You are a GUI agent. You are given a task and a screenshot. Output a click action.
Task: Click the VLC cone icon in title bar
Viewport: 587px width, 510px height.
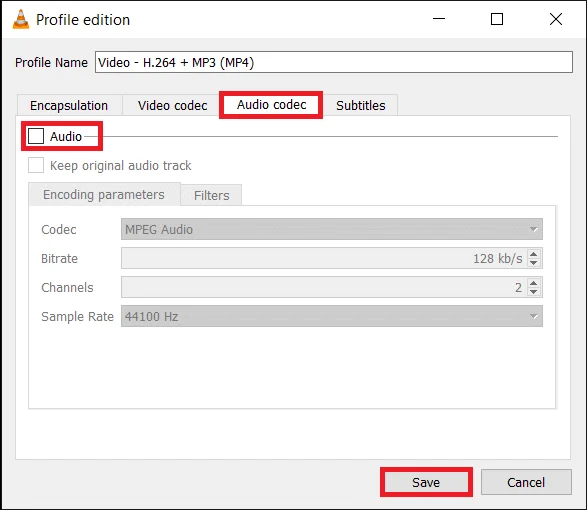(x=21, y=19)
